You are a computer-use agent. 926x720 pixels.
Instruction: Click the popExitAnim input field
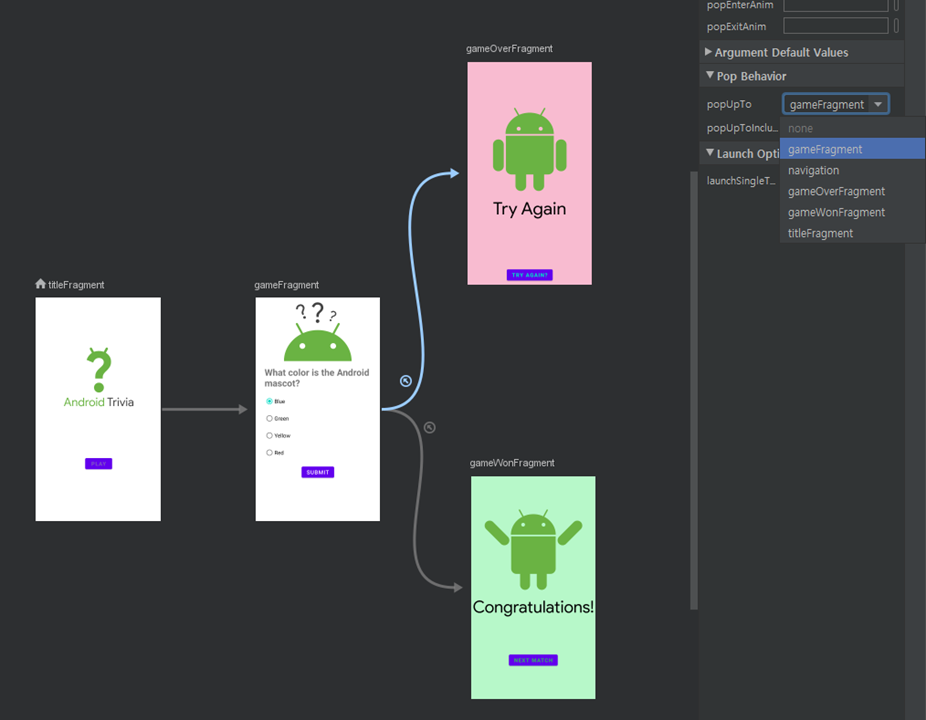tap(836, 26)
